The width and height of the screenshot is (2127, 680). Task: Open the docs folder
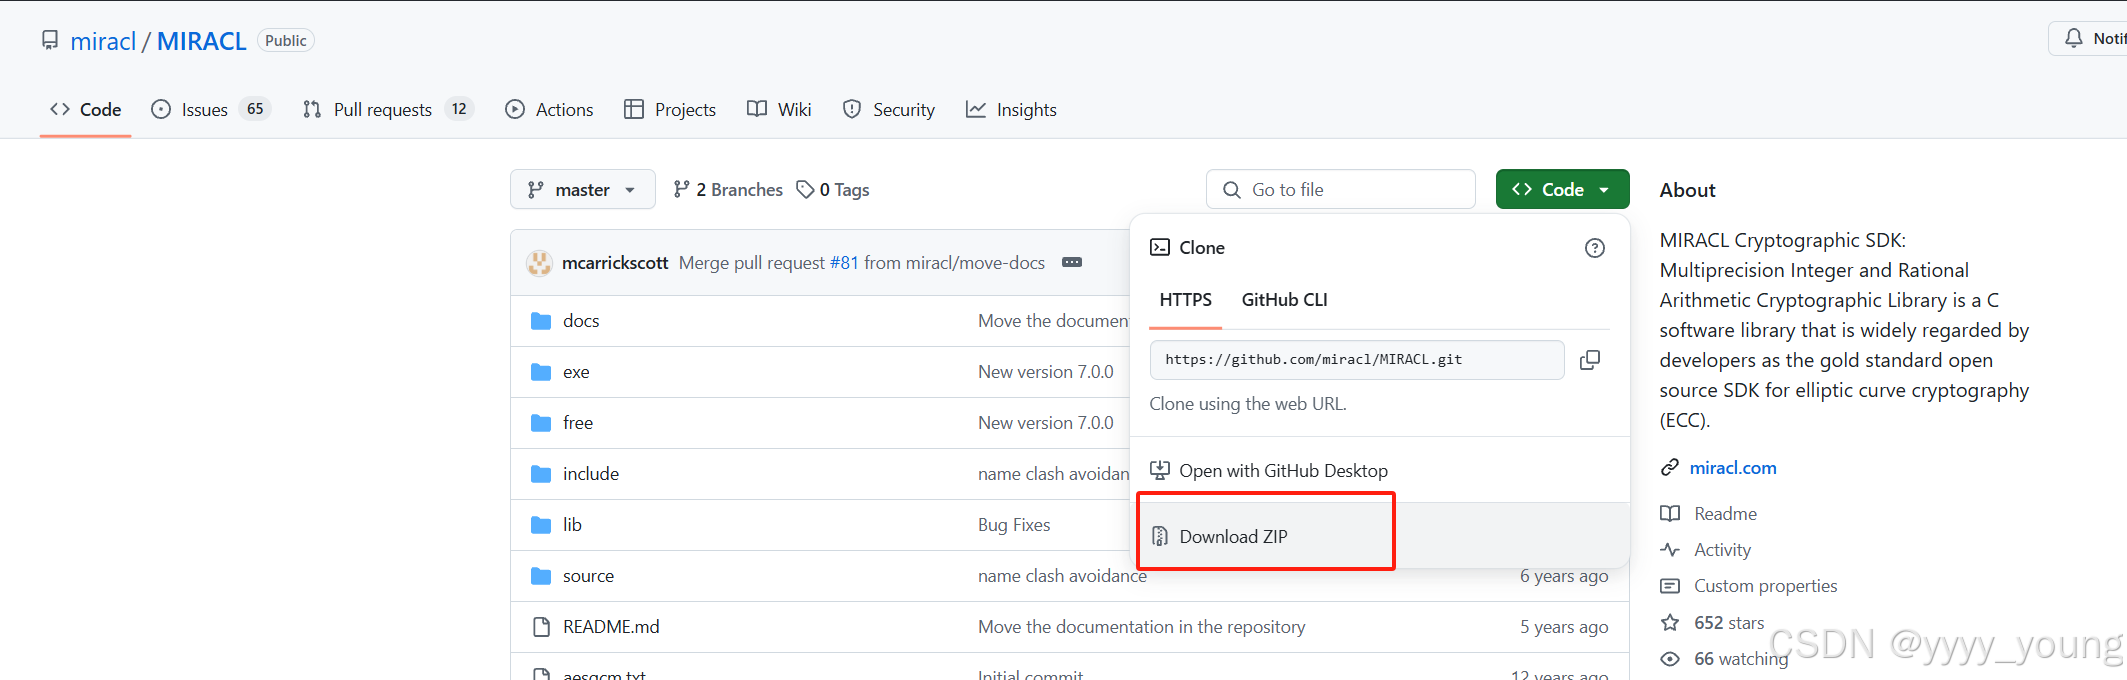coord(581,320)
